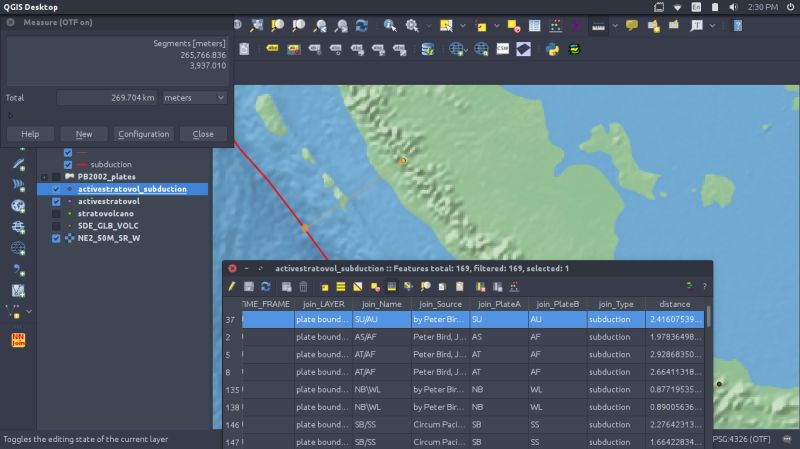Expand the Measure dialog info triangle

(10, 116)
